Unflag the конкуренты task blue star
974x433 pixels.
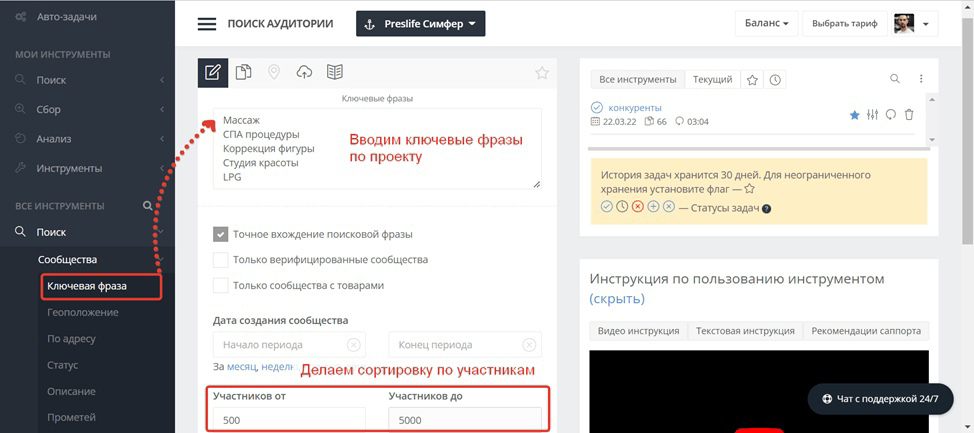pos(854,114)
